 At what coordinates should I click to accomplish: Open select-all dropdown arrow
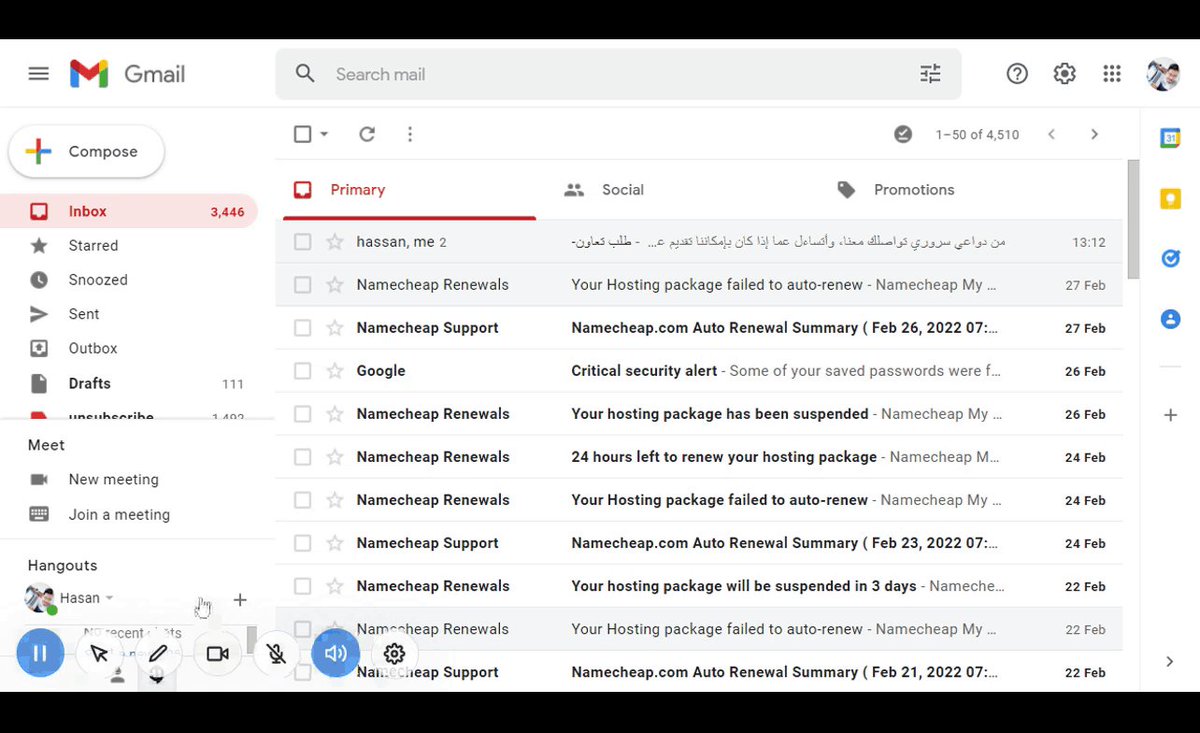click(x=324, y=134)
